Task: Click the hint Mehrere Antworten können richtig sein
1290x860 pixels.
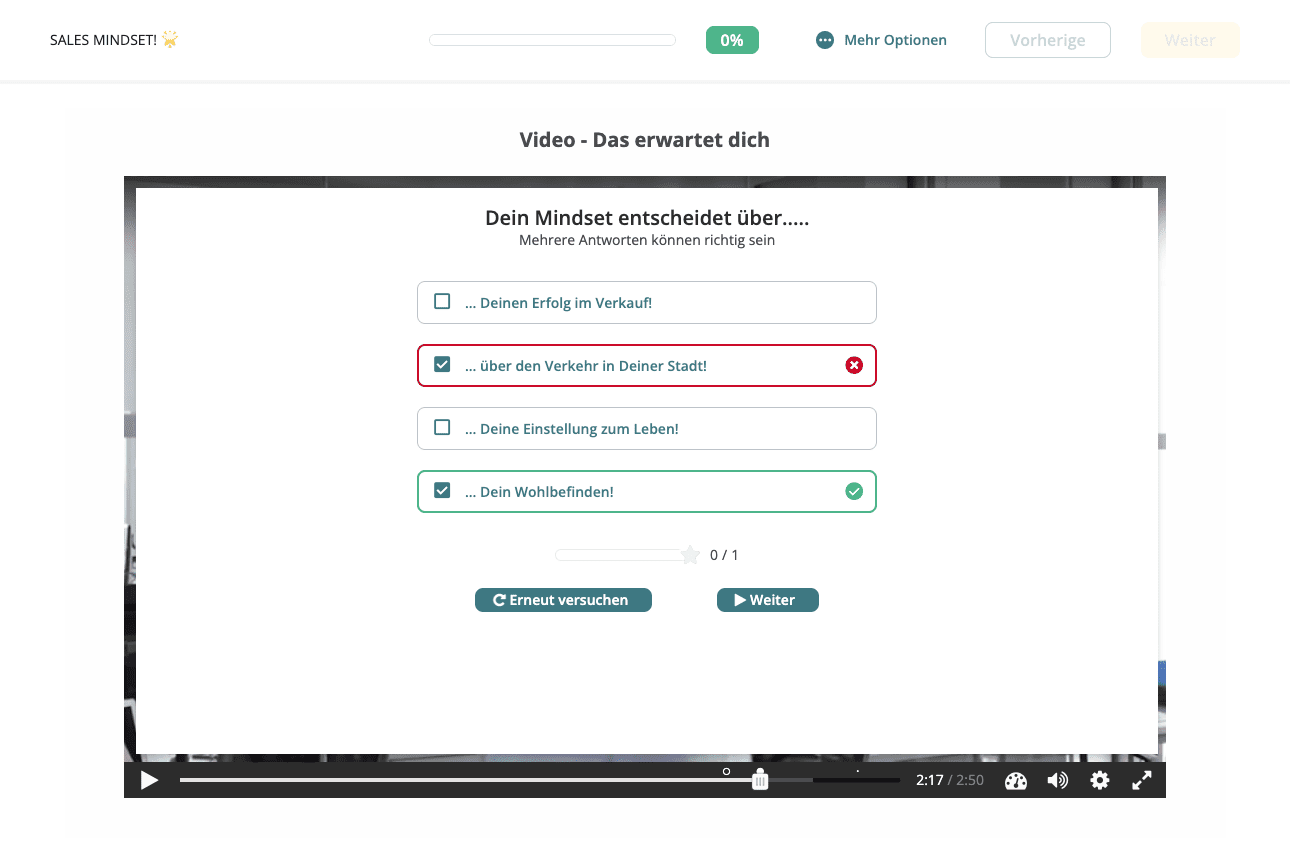Action: [x=647, y=240]
